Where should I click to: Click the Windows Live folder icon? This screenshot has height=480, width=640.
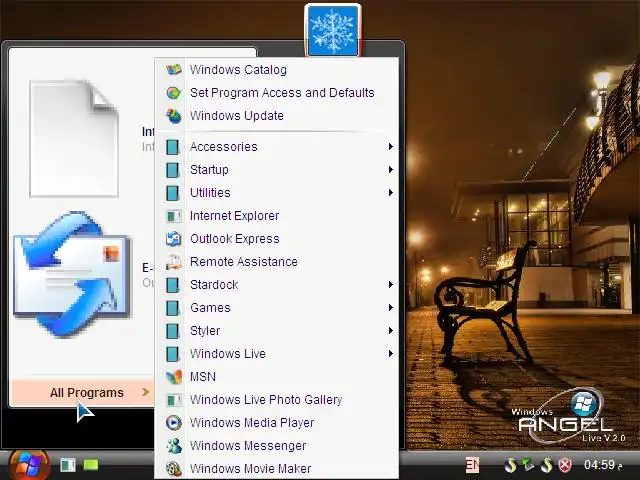pyautogui.click(x=173, y=354)
